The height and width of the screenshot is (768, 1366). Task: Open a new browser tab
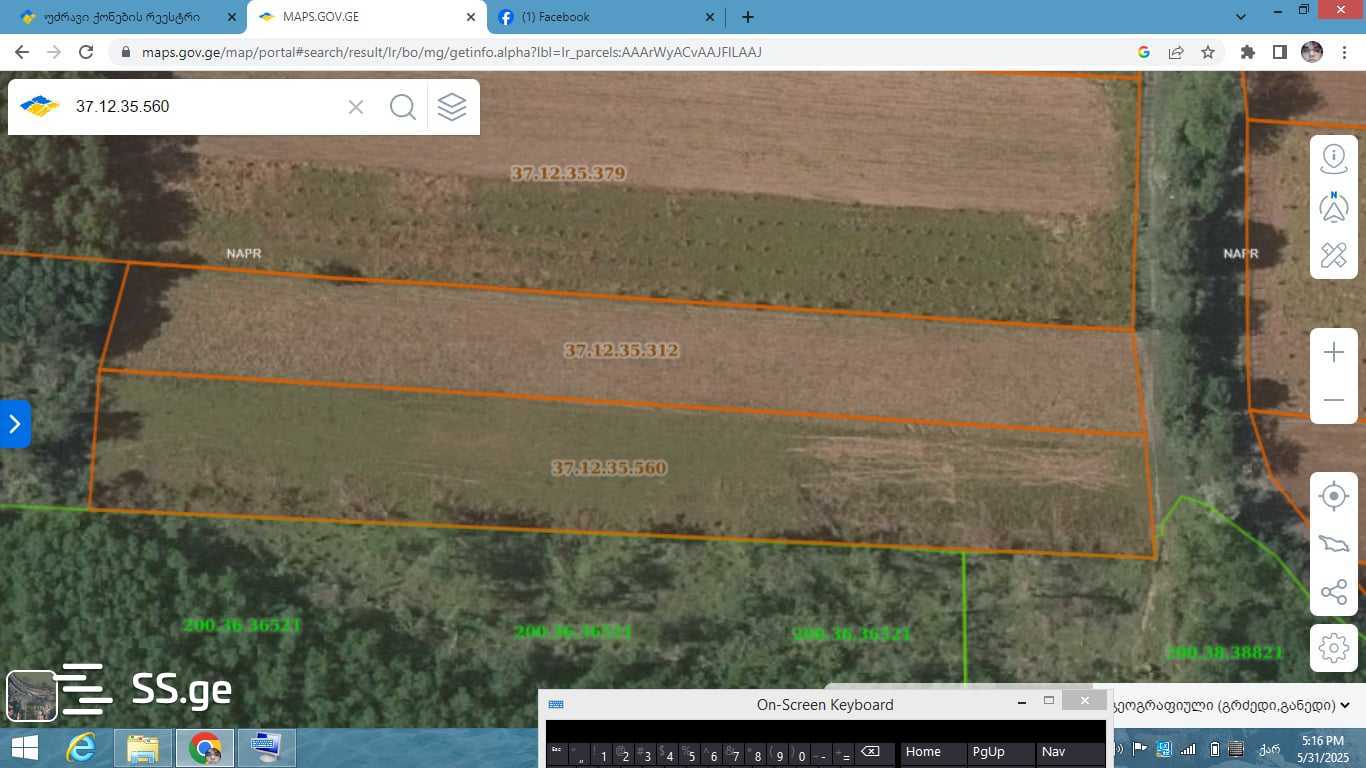point(748,17)
